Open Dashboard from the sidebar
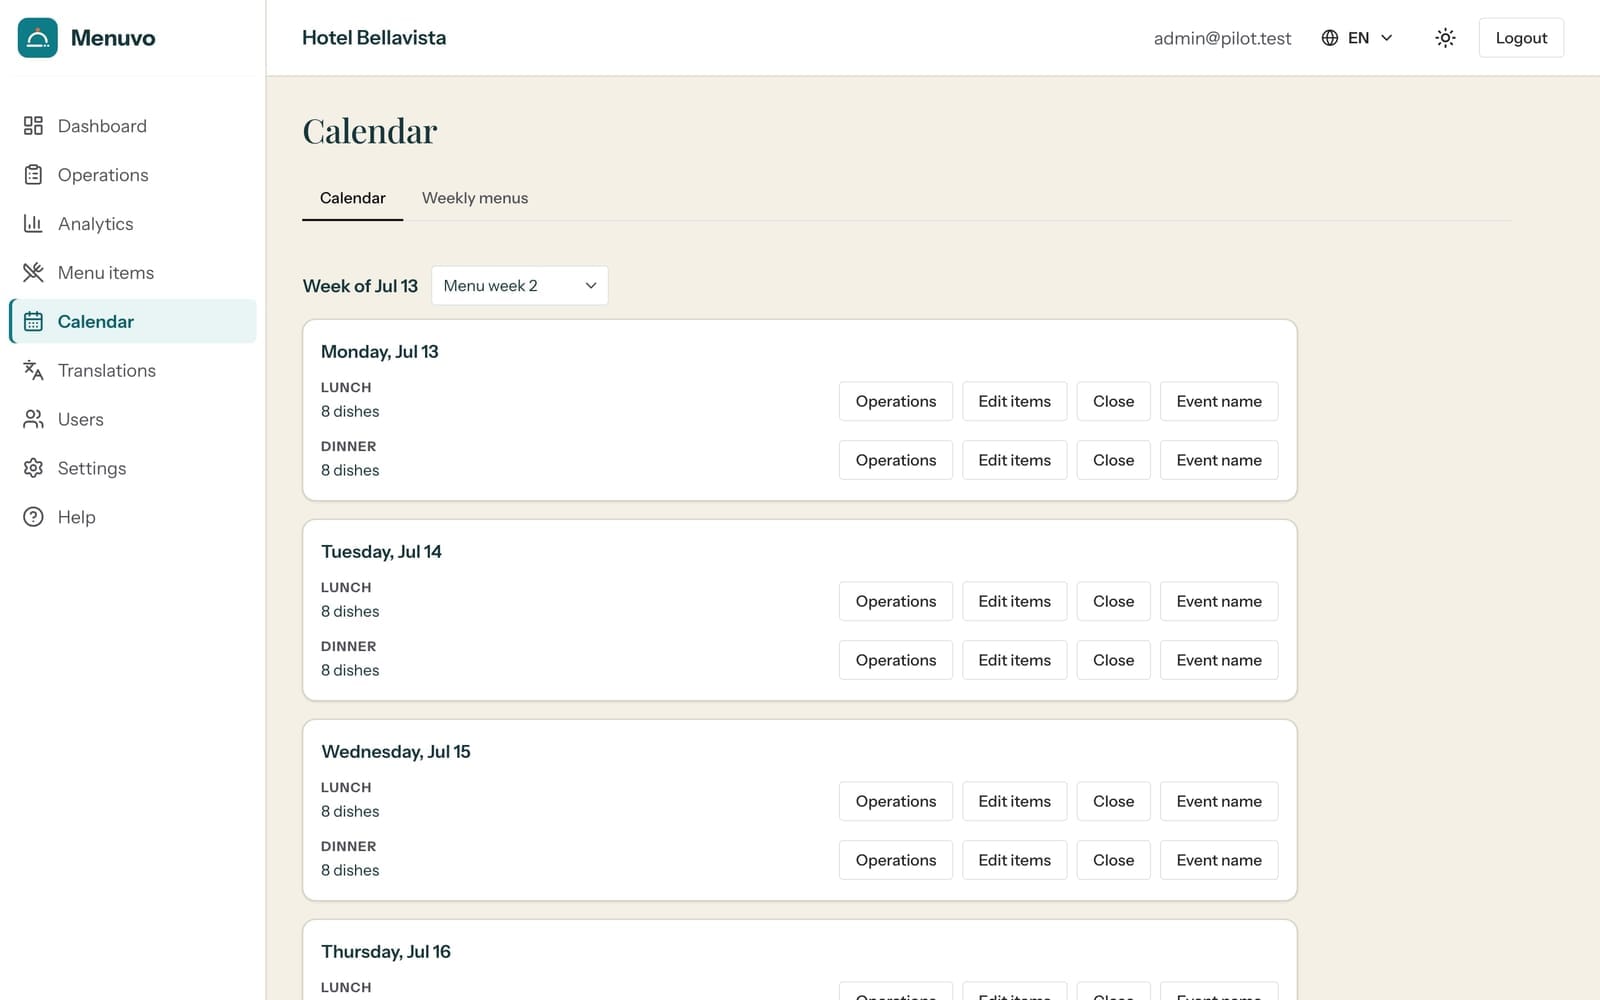1600x1000 pixels. coord(132,126)
